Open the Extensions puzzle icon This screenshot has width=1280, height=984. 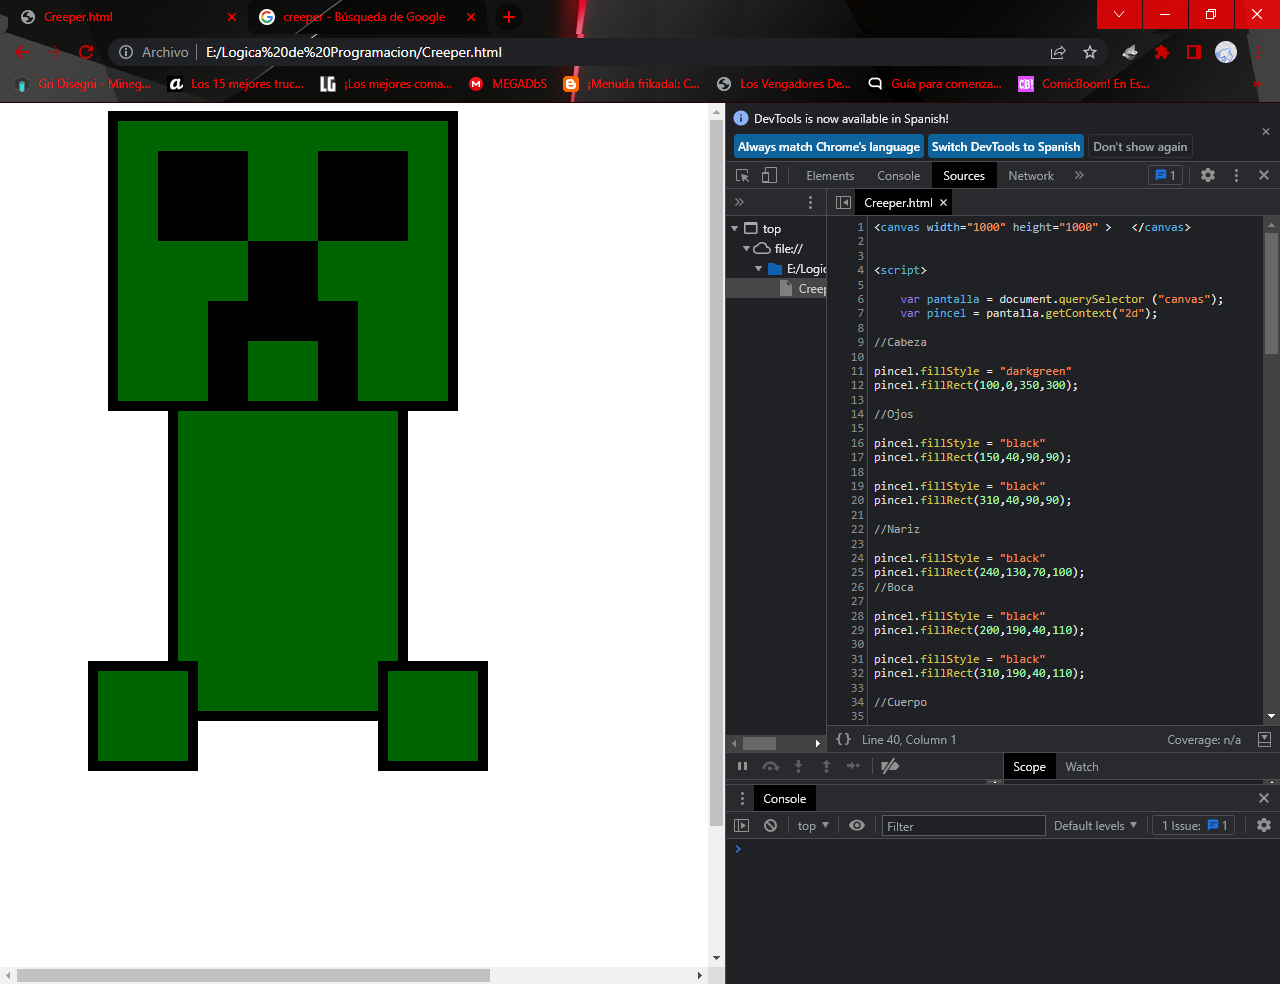pos(1162,52)
